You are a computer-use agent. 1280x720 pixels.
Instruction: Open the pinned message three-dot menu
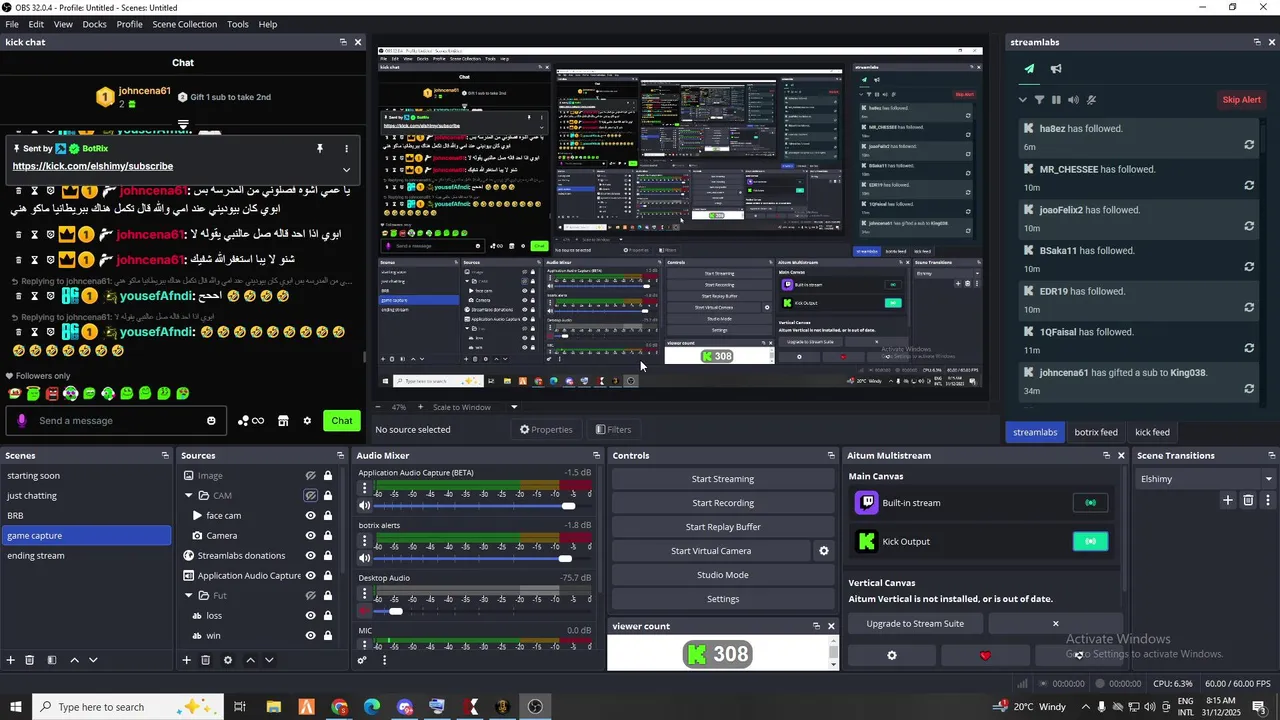346,148
